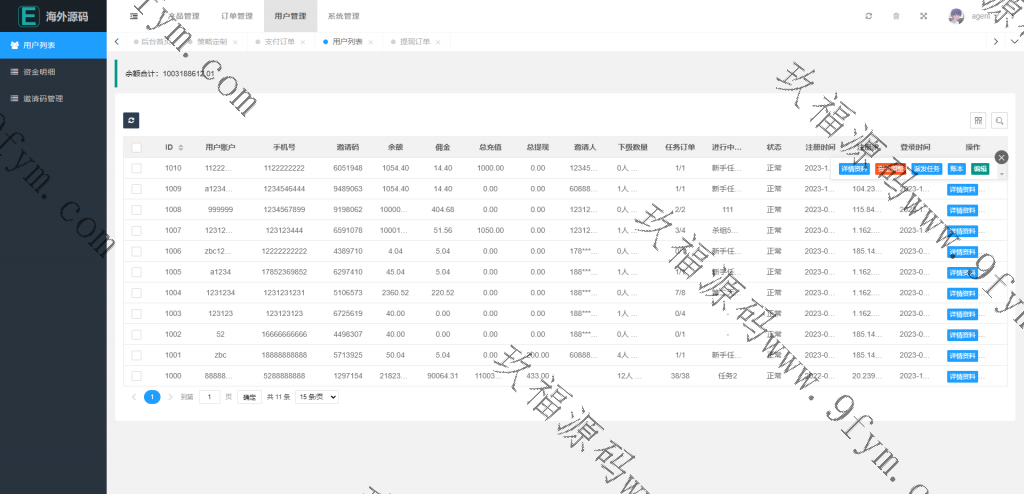Viewport: 1024px width, 494px height.
Task: Click the sidebar collapse menu icon
Action: point(134,16)
